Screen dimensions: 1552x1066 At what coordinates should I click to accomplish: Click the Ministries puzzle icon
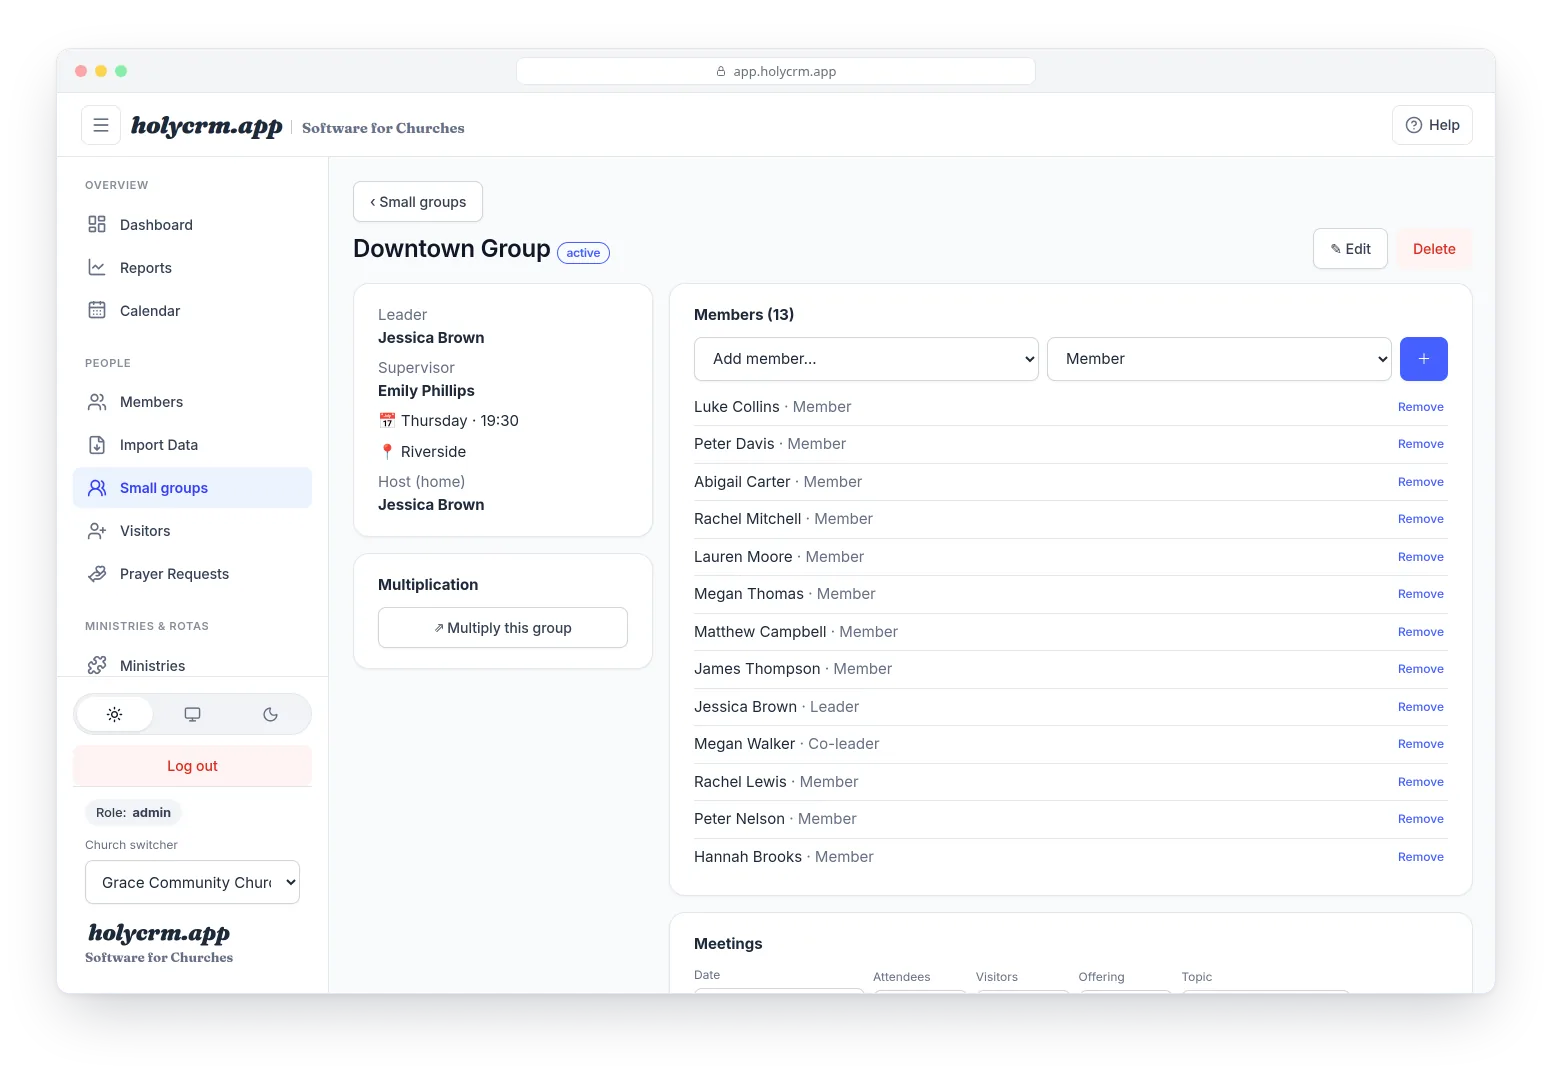[x=97, y=665]
